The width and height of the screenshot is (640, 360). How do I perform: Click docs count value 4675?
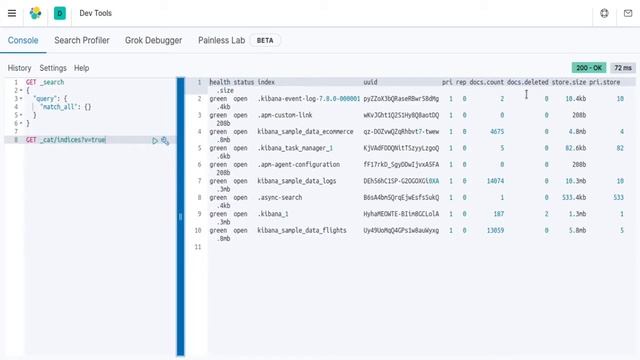(497, 131)
